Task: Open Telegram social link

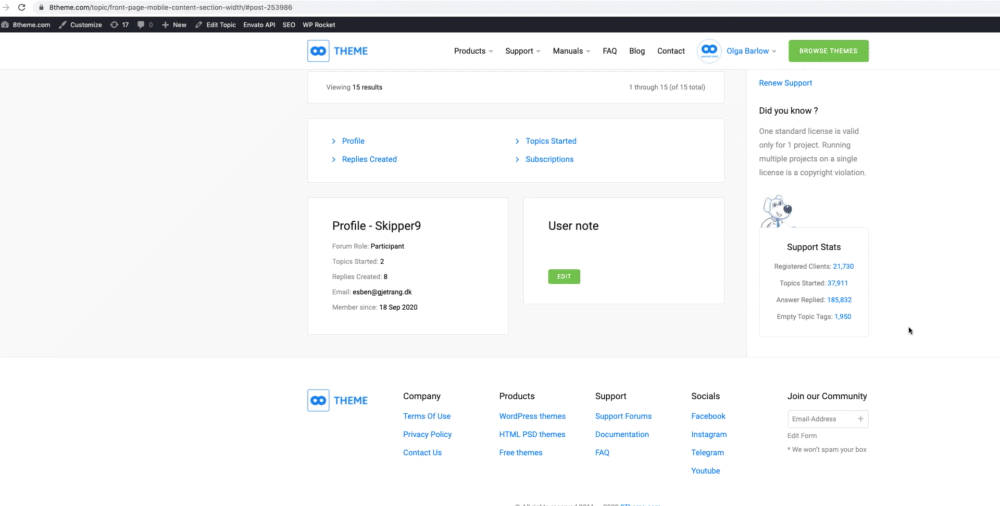Action: (x=708, y=452)
